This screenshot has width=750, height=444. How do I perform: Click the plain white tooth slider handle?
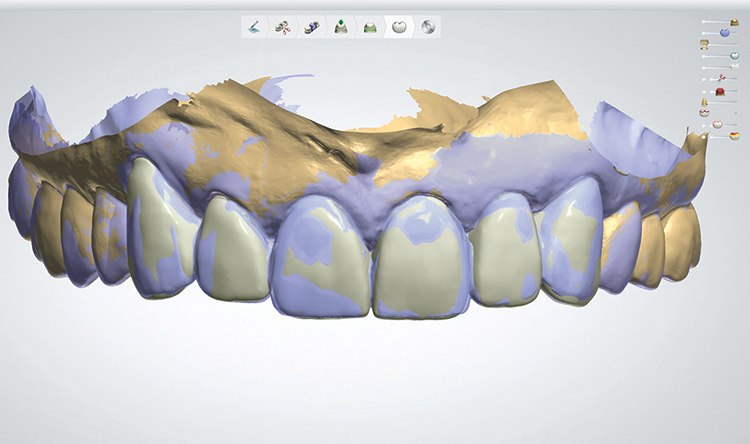(735, 67)
